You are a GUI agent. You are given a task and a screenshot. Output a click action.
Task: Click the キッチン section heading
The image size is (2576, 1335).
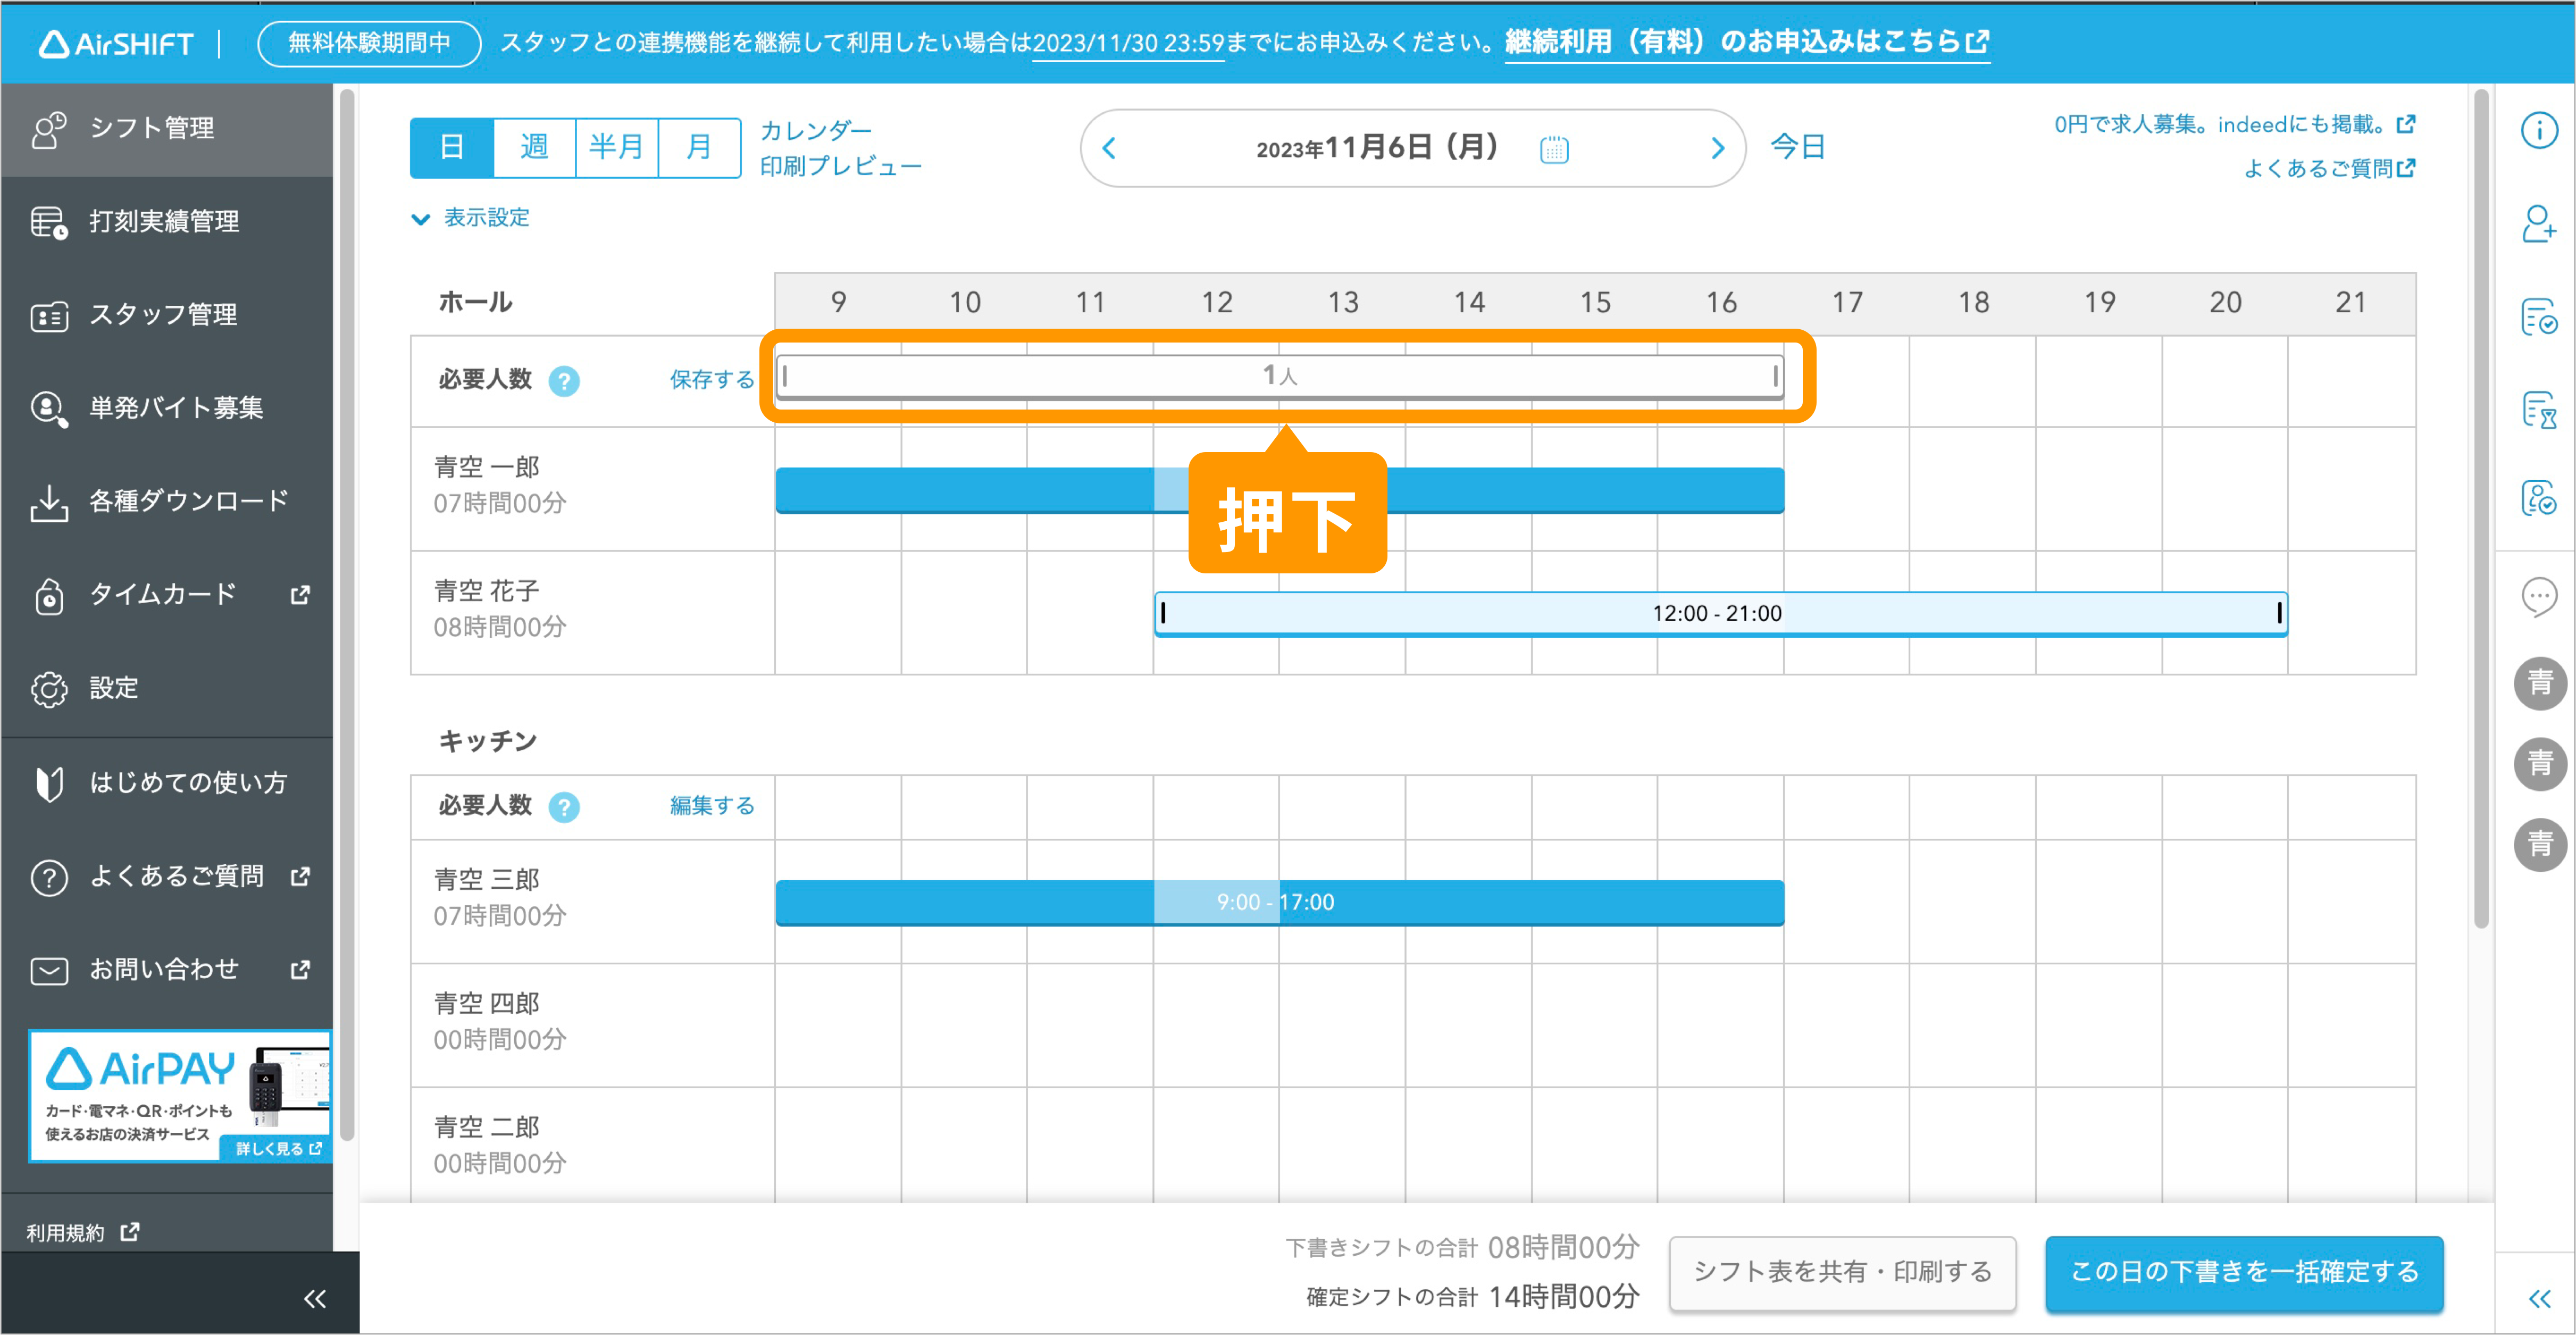tap(489, 742)
